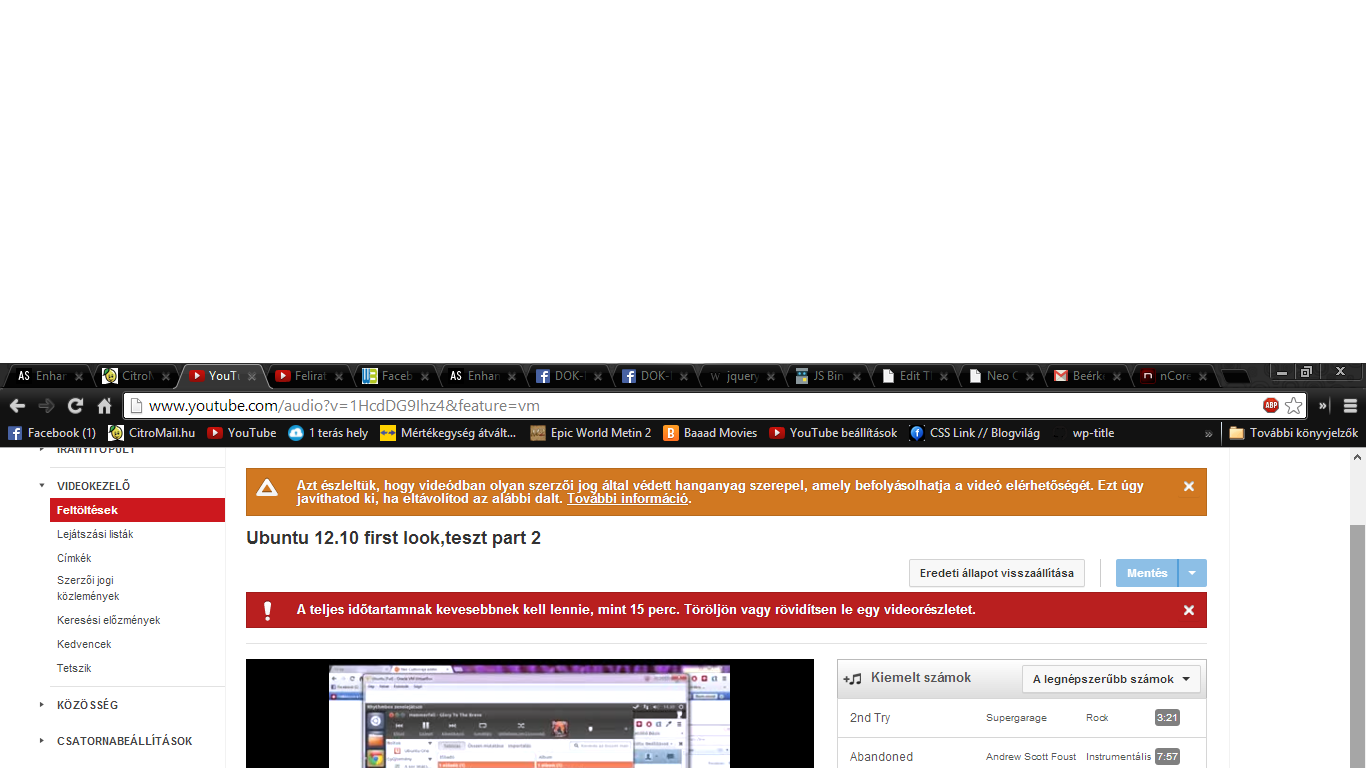This screenshot has width=1366, height=768.
Task: Click the orange warning triangle icon
Action: pos(267,488)
